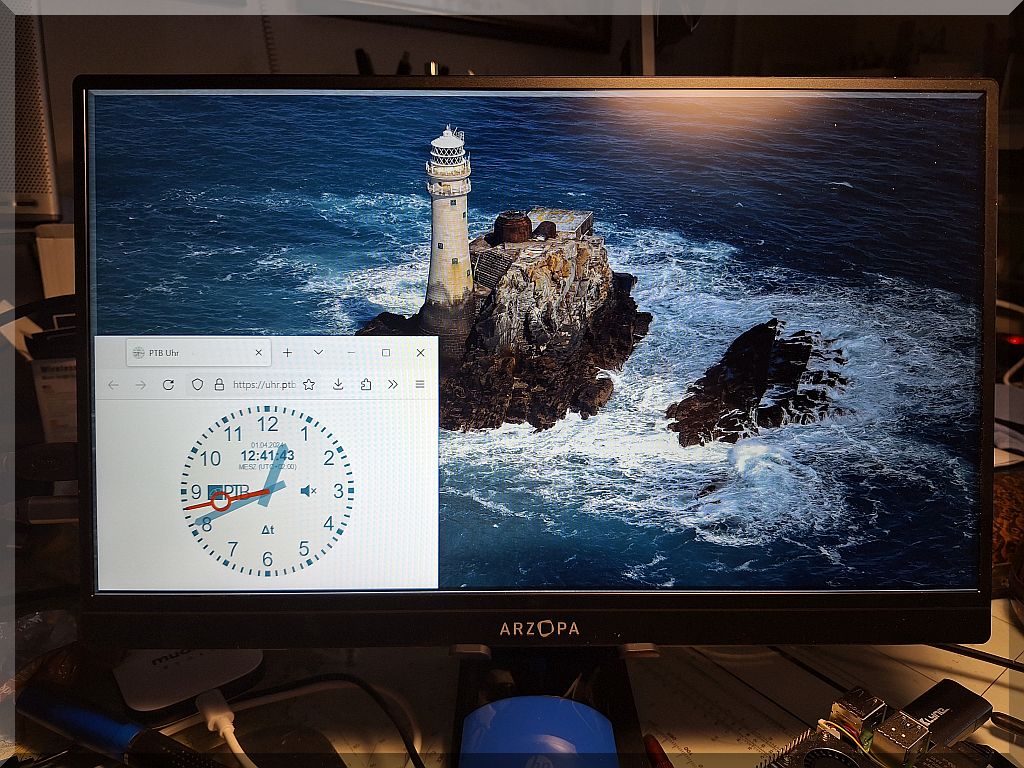Image resolution: width=1024 pixels, height=768 pixels.
Task: Open a new tab with plus button
Action: pos(287,353)
